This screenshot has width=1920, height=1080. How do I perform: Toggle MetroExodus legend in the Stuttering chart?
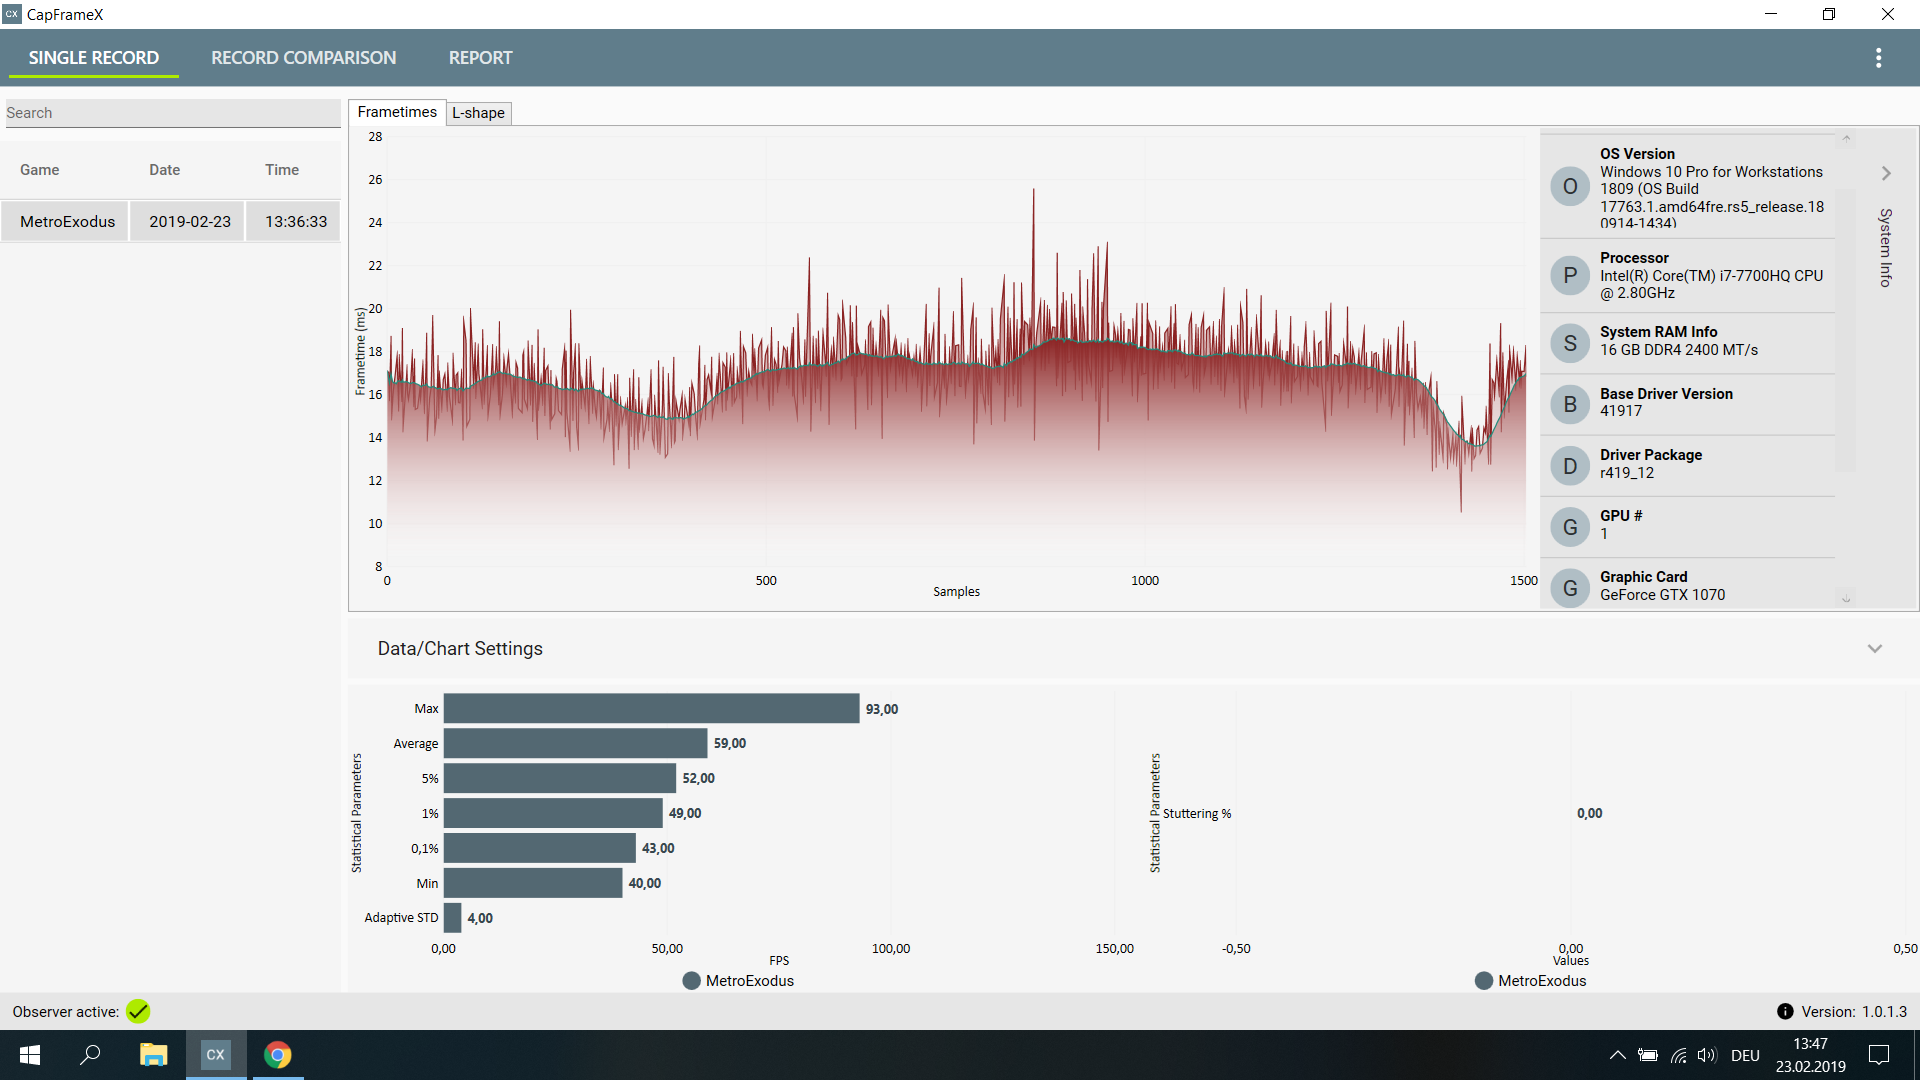1530,981
